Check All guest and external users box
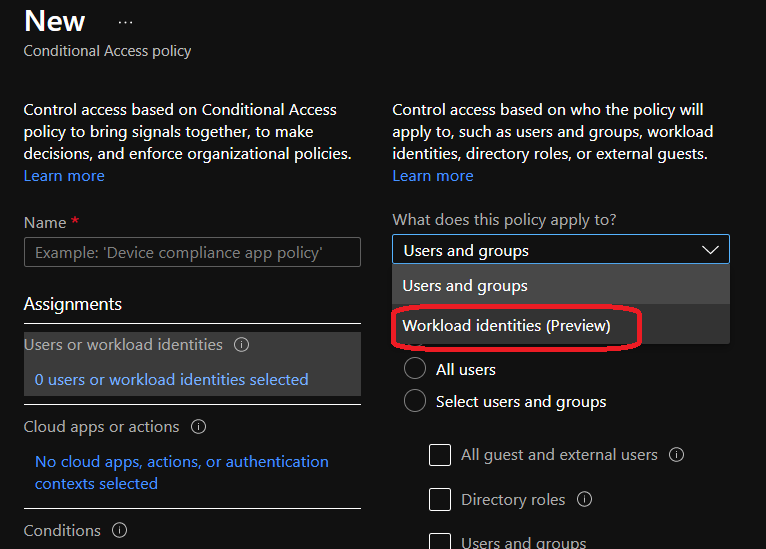Screen dimensions: 766x549 tap(440, 455)
